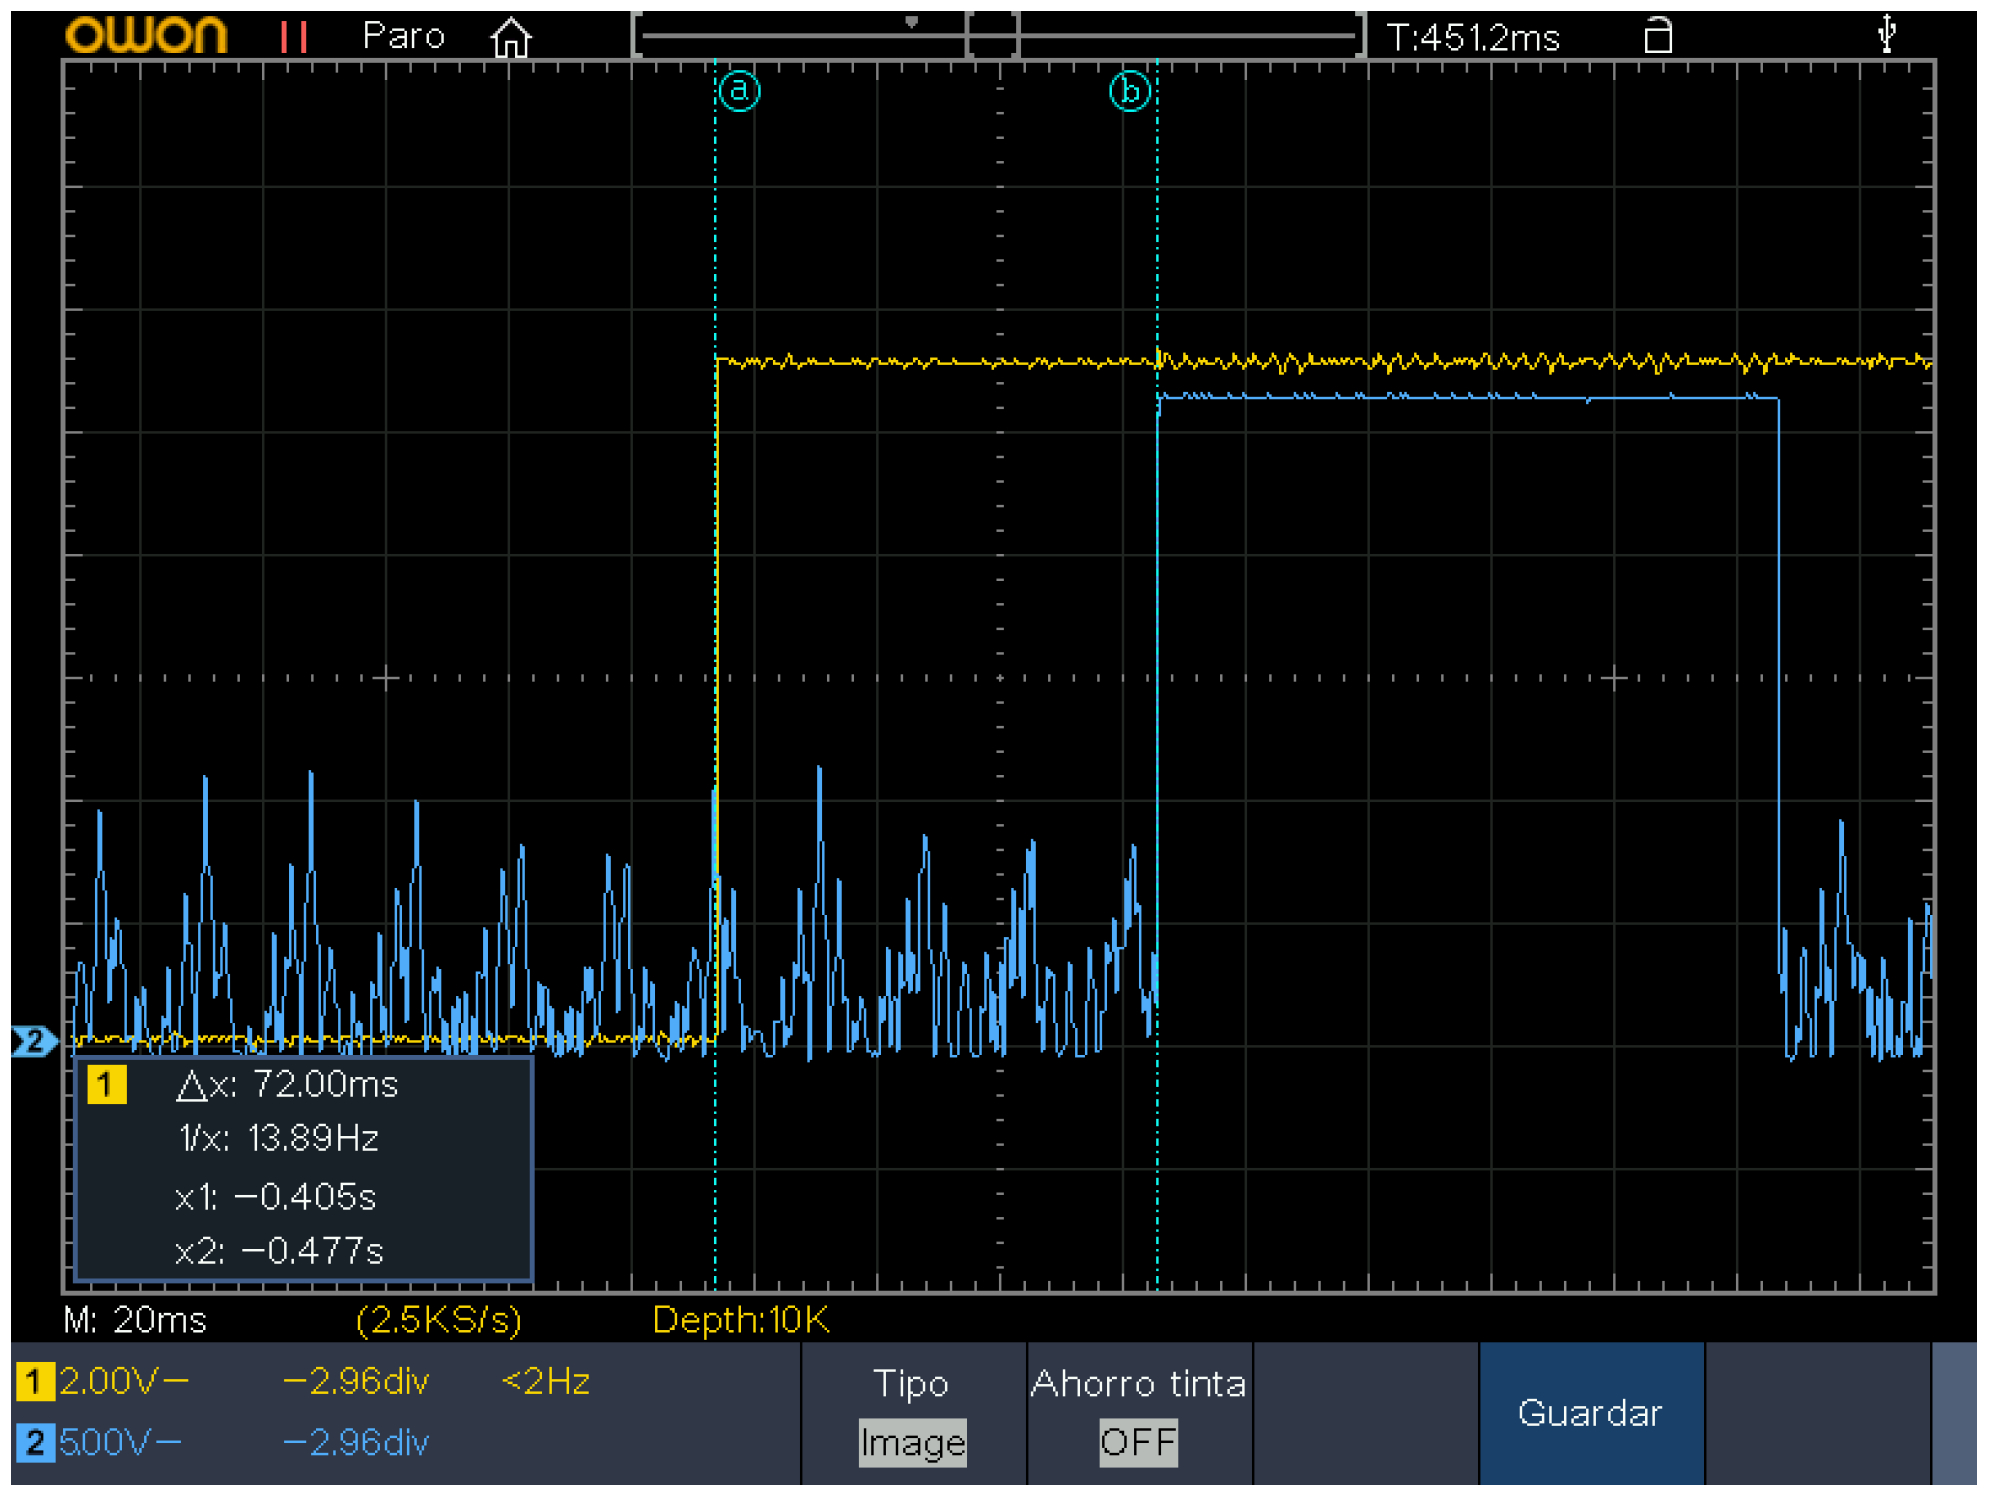Viewport: 1989px width, 1498px height.
Task: Click the home icon in top bar
Action: [x=510, y=38]
